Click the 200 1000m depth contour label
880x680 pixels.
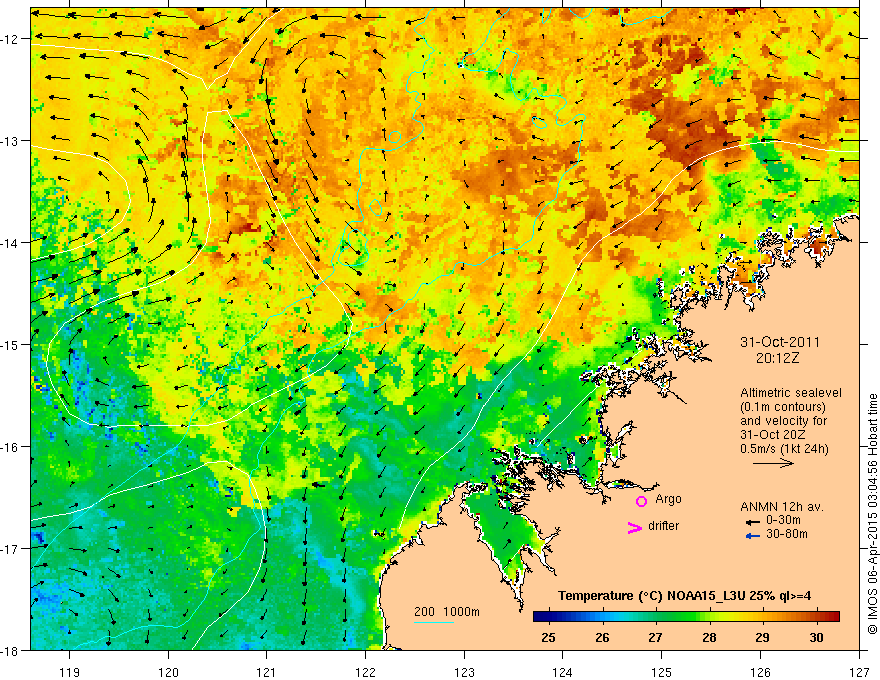[447, 612]
